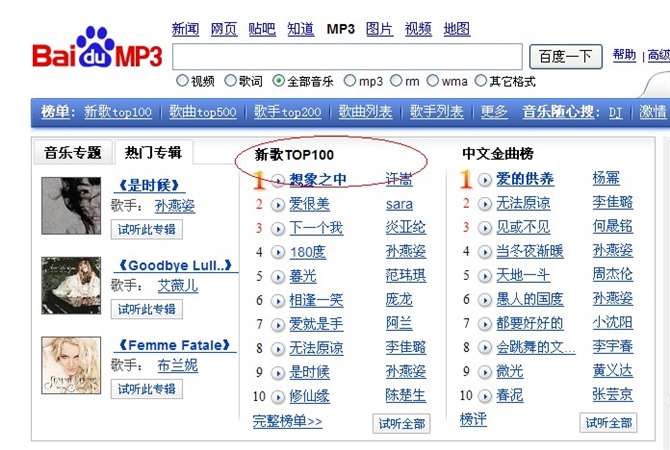Select the 其它格式 radio button
This screenshot has width=670, height=450.
pyautogui.click(x=481, y=80)
